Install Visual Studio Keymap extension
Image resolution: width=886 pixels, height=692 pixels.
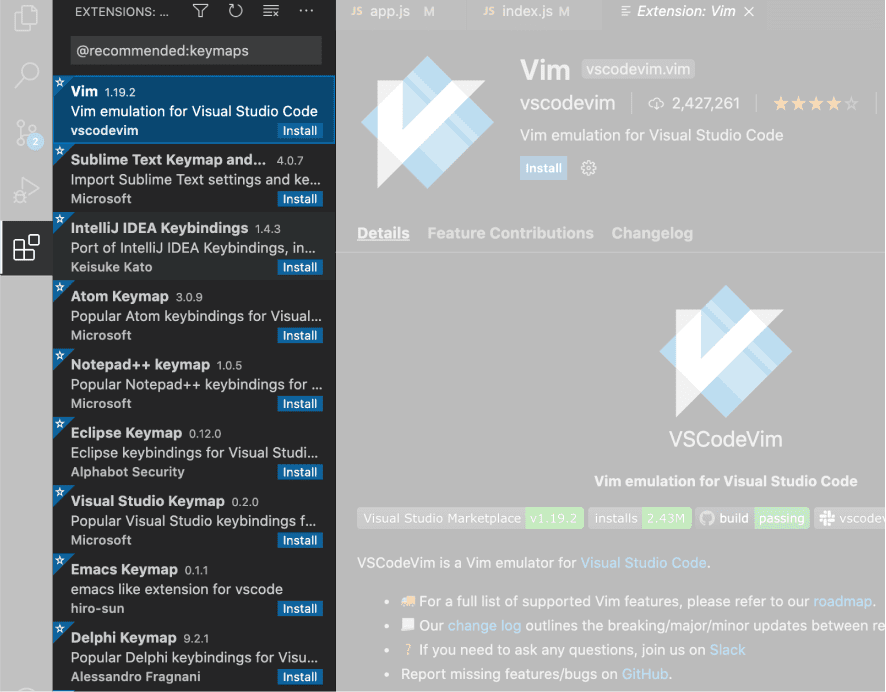[x=300, y=541]
